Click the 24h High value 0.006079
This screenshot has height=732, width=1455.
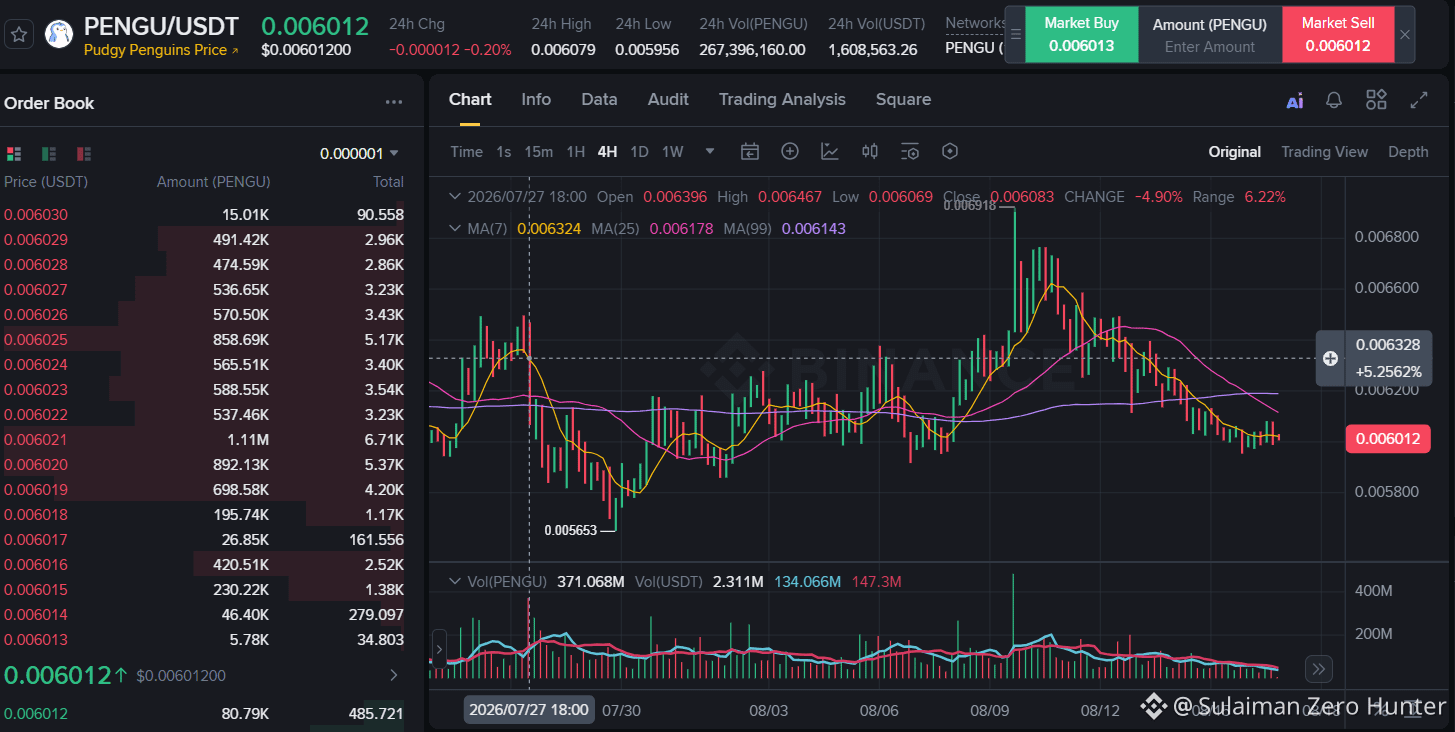563,49
